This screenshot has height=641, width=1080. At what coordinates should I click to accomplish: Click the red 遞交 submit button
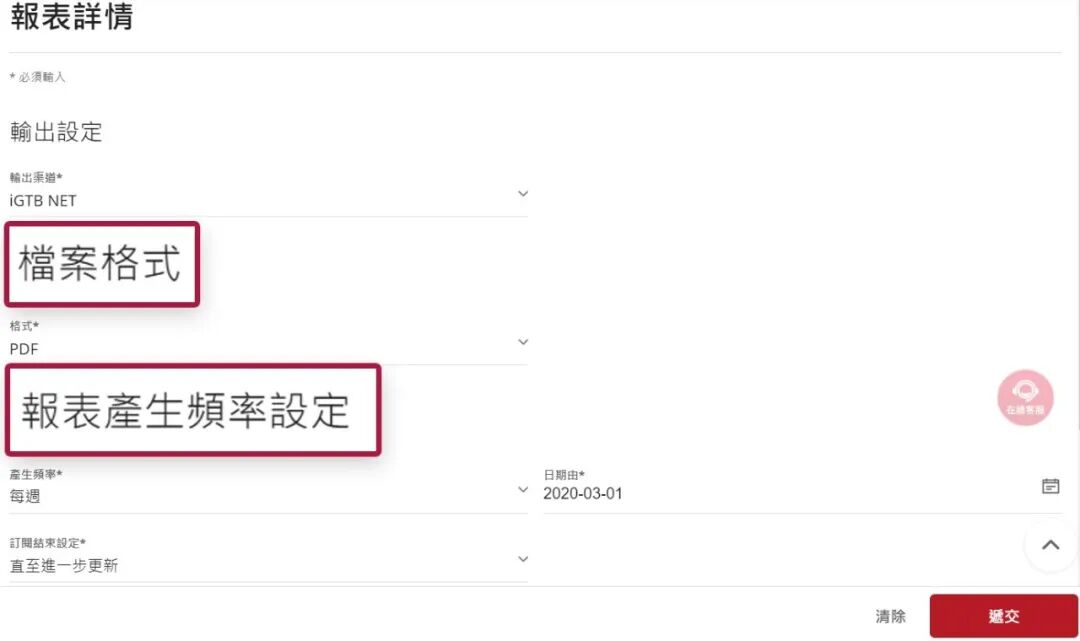1004,616
